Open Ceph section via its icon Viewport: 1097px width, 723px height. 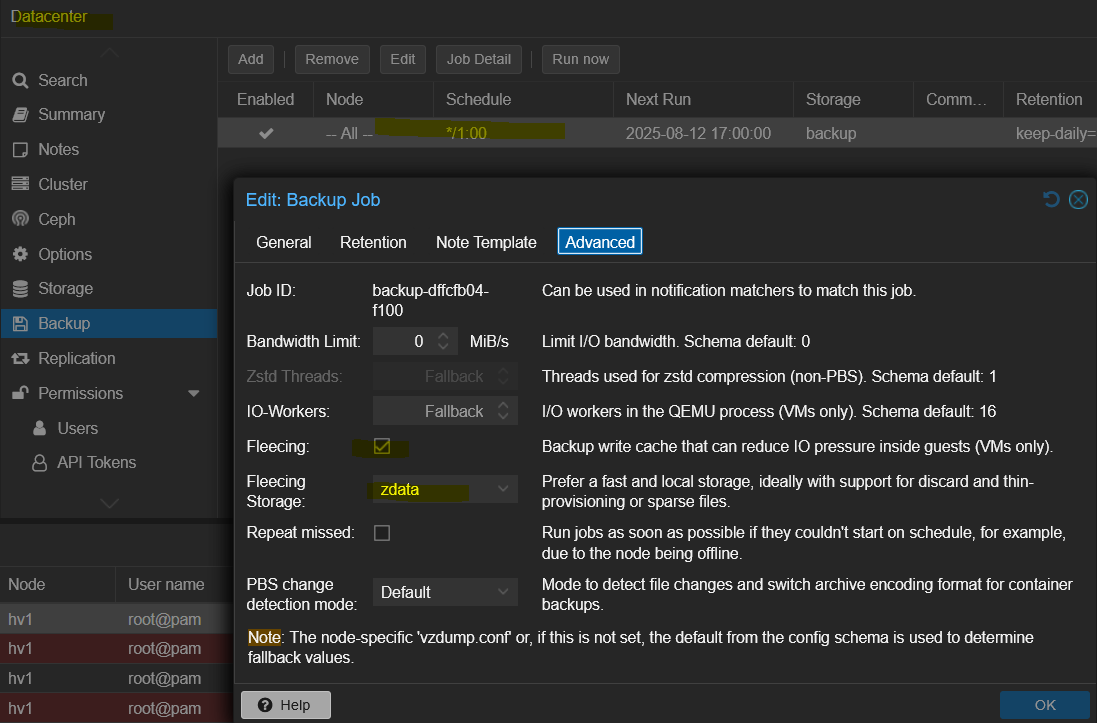[x=20, y=220]
